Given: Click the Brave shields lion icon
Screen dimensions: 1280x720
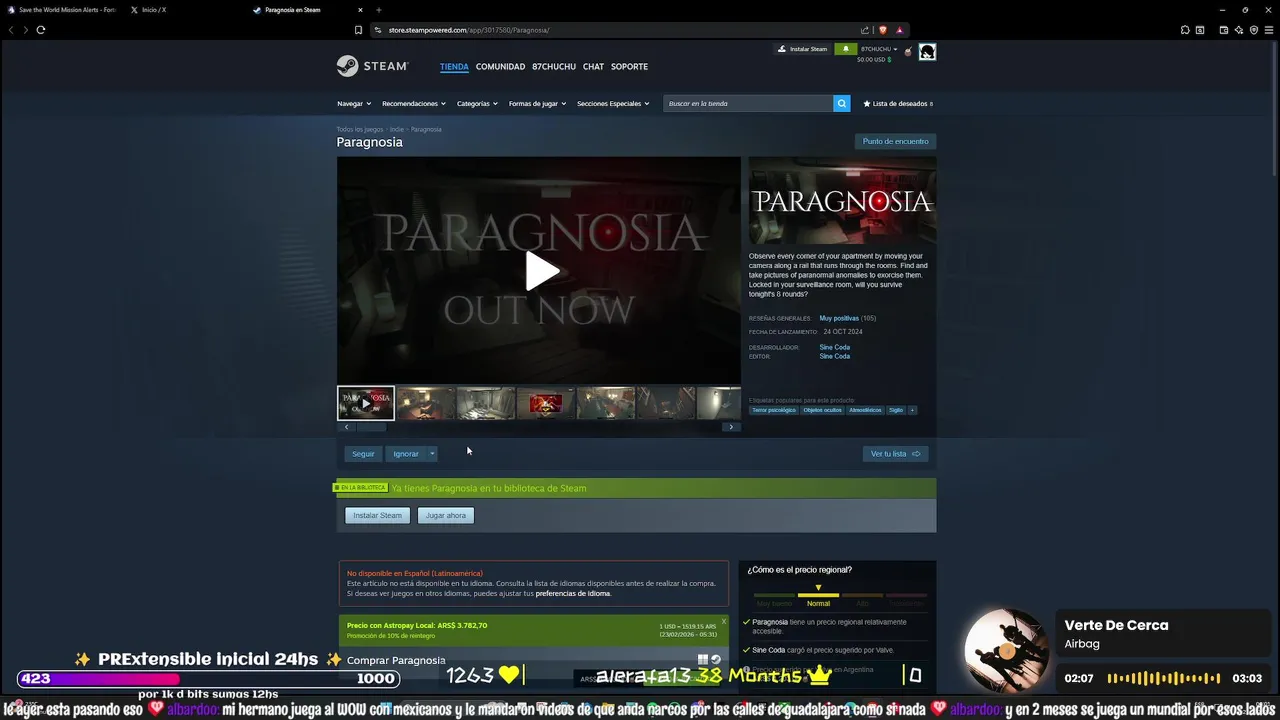Looking at the screenshot, I should click(x=883, y=30).
